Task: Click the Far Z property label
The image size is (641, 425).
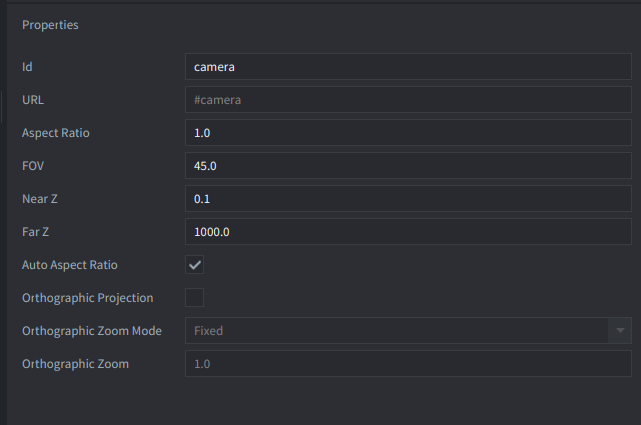Action: point(38,232)
